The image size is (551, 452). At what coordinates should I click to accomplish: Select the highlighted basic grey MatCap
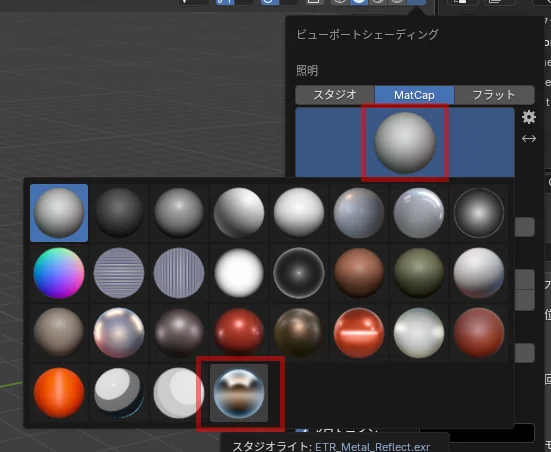click(59, 213)
